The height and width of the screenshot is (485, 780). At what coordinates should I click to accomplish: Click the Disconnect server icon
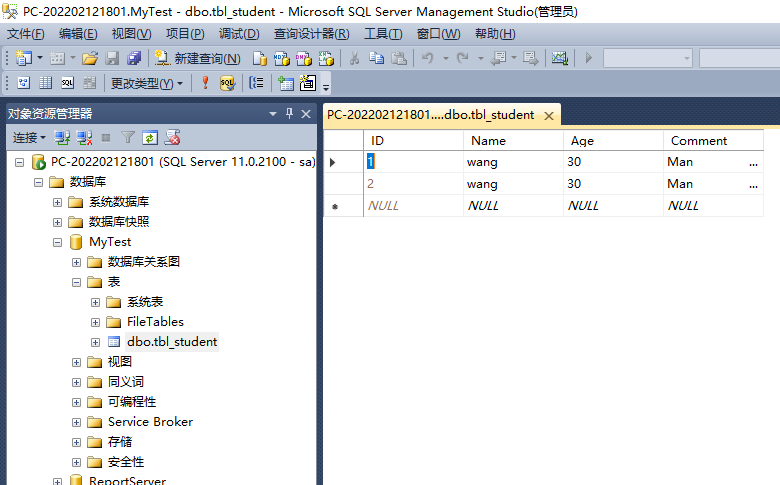click(x=84, y=138)
